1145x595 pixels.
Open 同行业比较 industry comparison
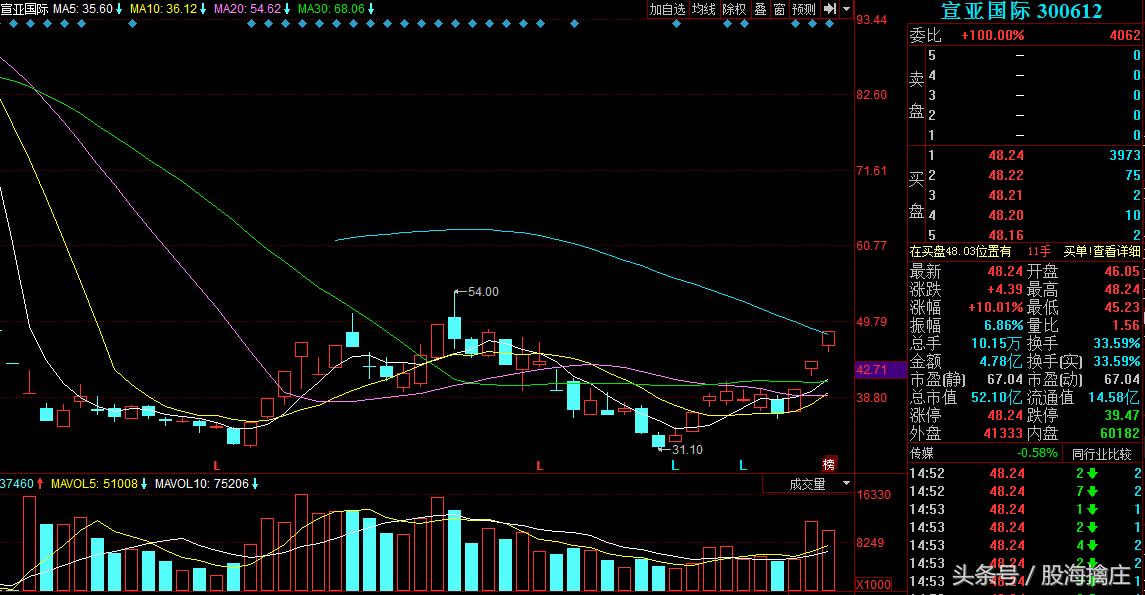tap(1100, 453)
